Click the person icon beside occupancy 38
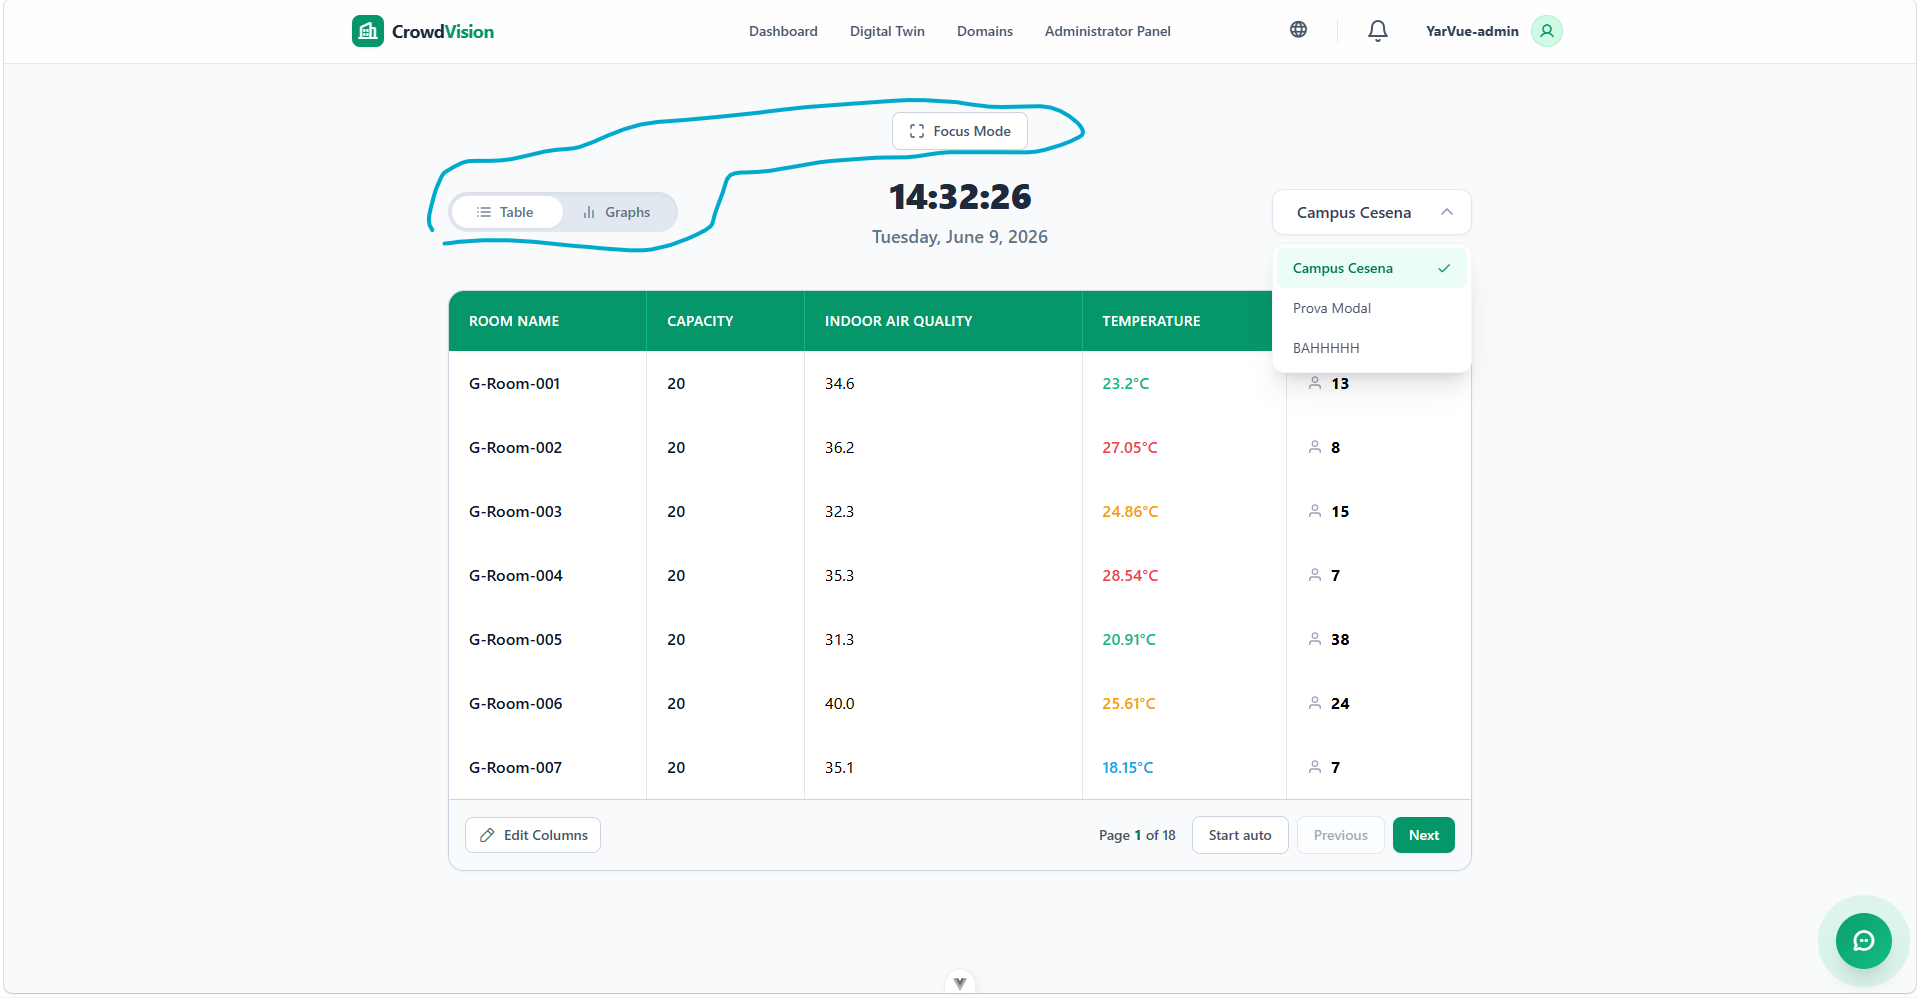This screenshot has width=1919, height=998. click(x=1314, y=639)
